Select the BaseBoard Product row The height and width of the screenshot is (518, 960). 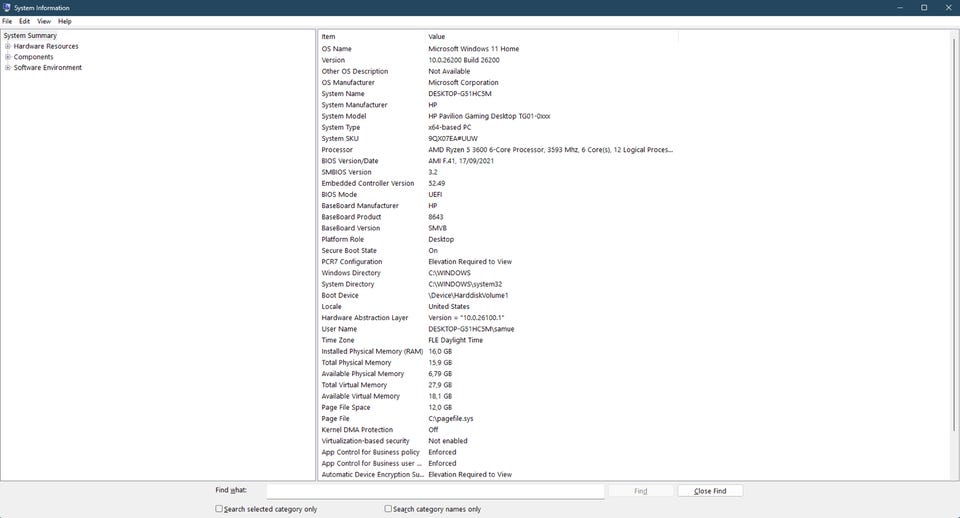[498, 217]
